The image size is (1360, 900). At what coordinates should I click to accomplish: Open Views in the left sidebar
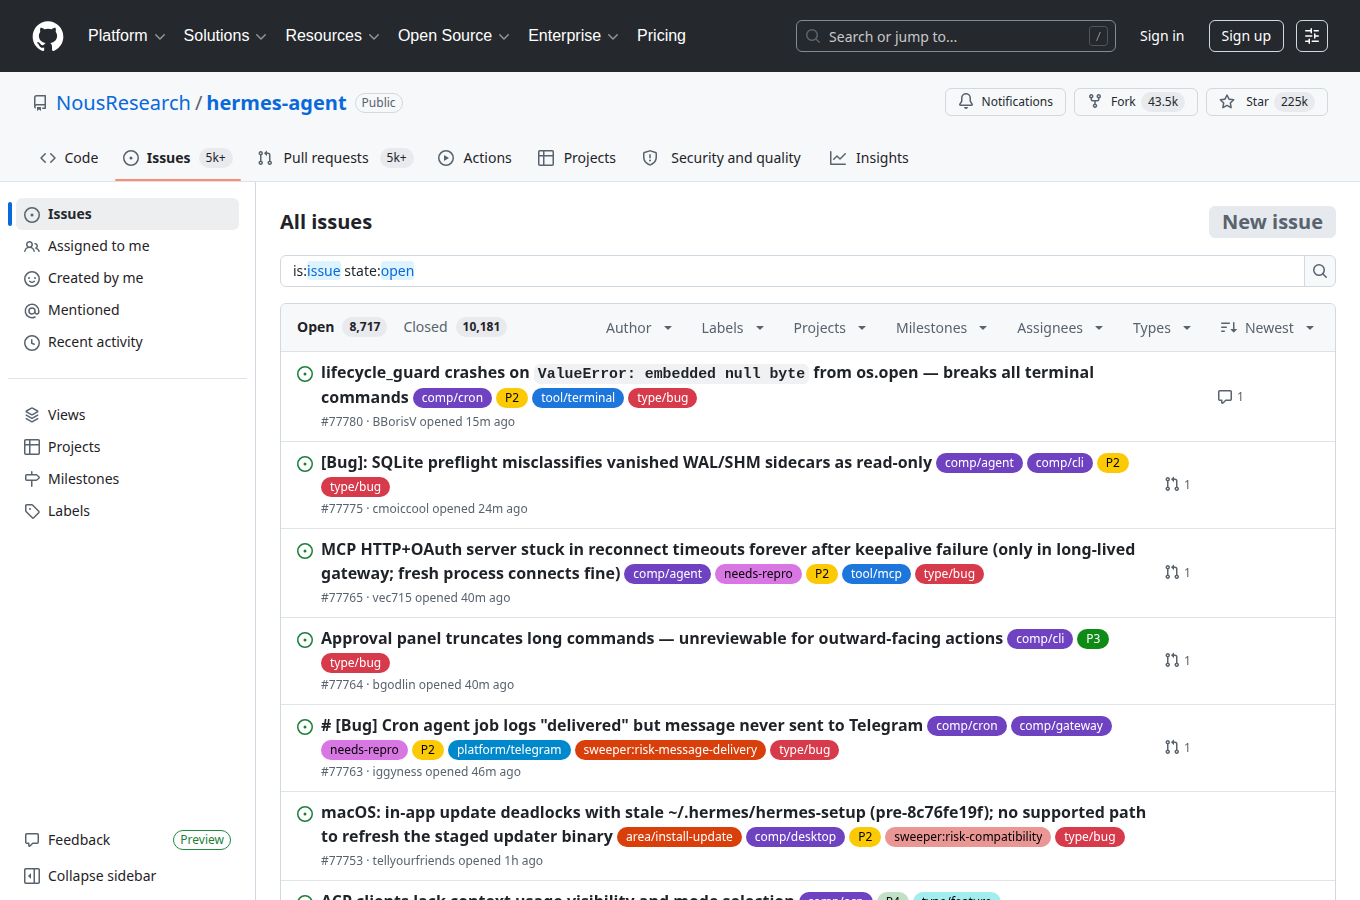click(x=127, y=415)
